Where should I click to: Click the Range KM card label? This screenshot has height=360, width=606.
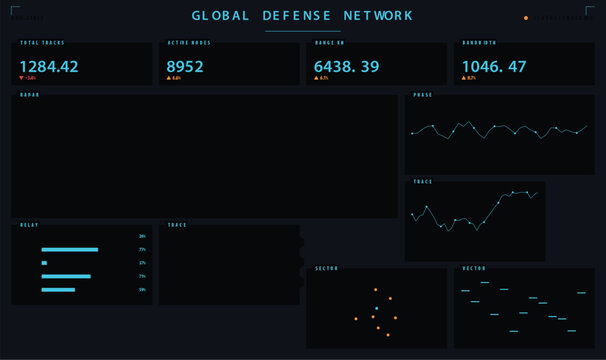pyautogui.click(x=329, y=43)
